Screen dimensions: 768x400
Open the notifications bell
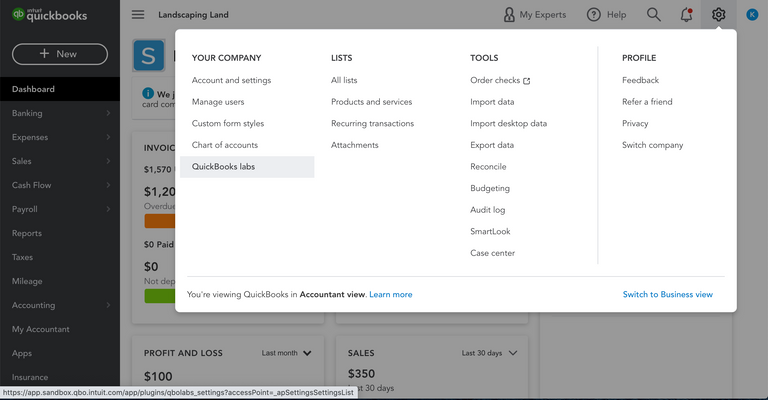point(686,15)
